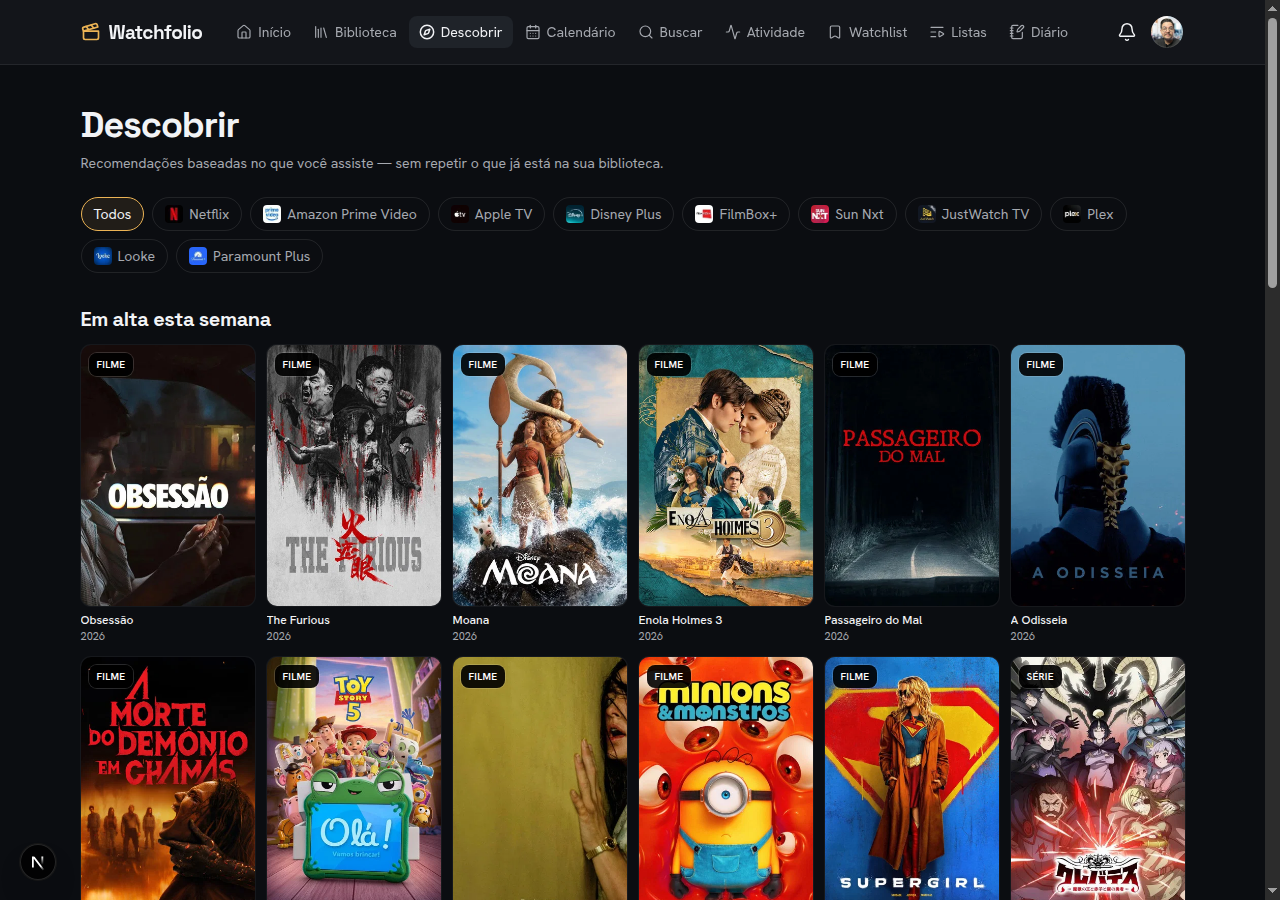The height and width of the screenshot is (900, 1280).
Task: Click the Plex logo icon
Action: coord(1072,214)
